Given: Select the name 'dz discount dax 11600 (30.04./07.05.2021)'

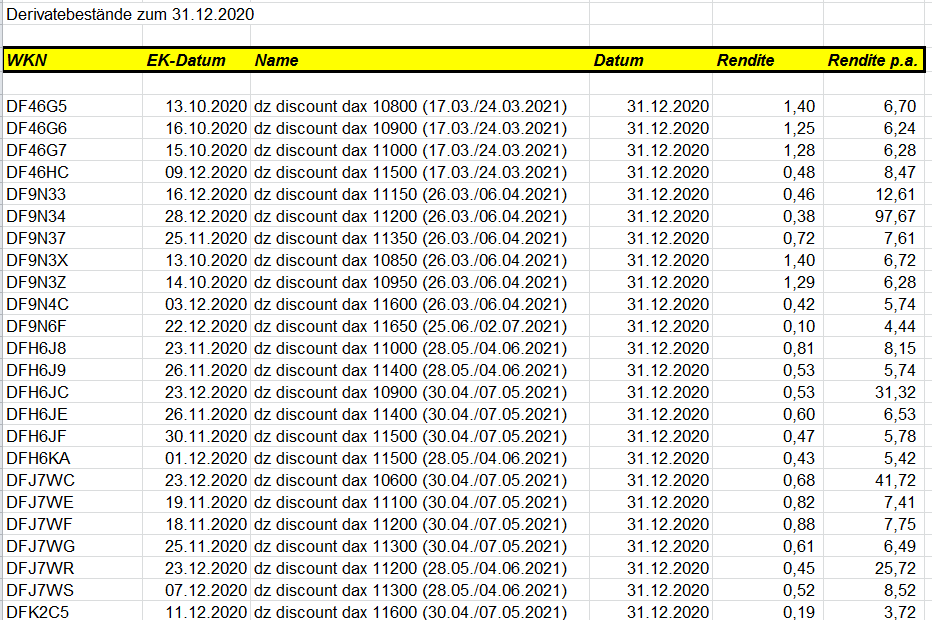Looking at the screenshot, I should pyautogui.click(x=410, y=612).
